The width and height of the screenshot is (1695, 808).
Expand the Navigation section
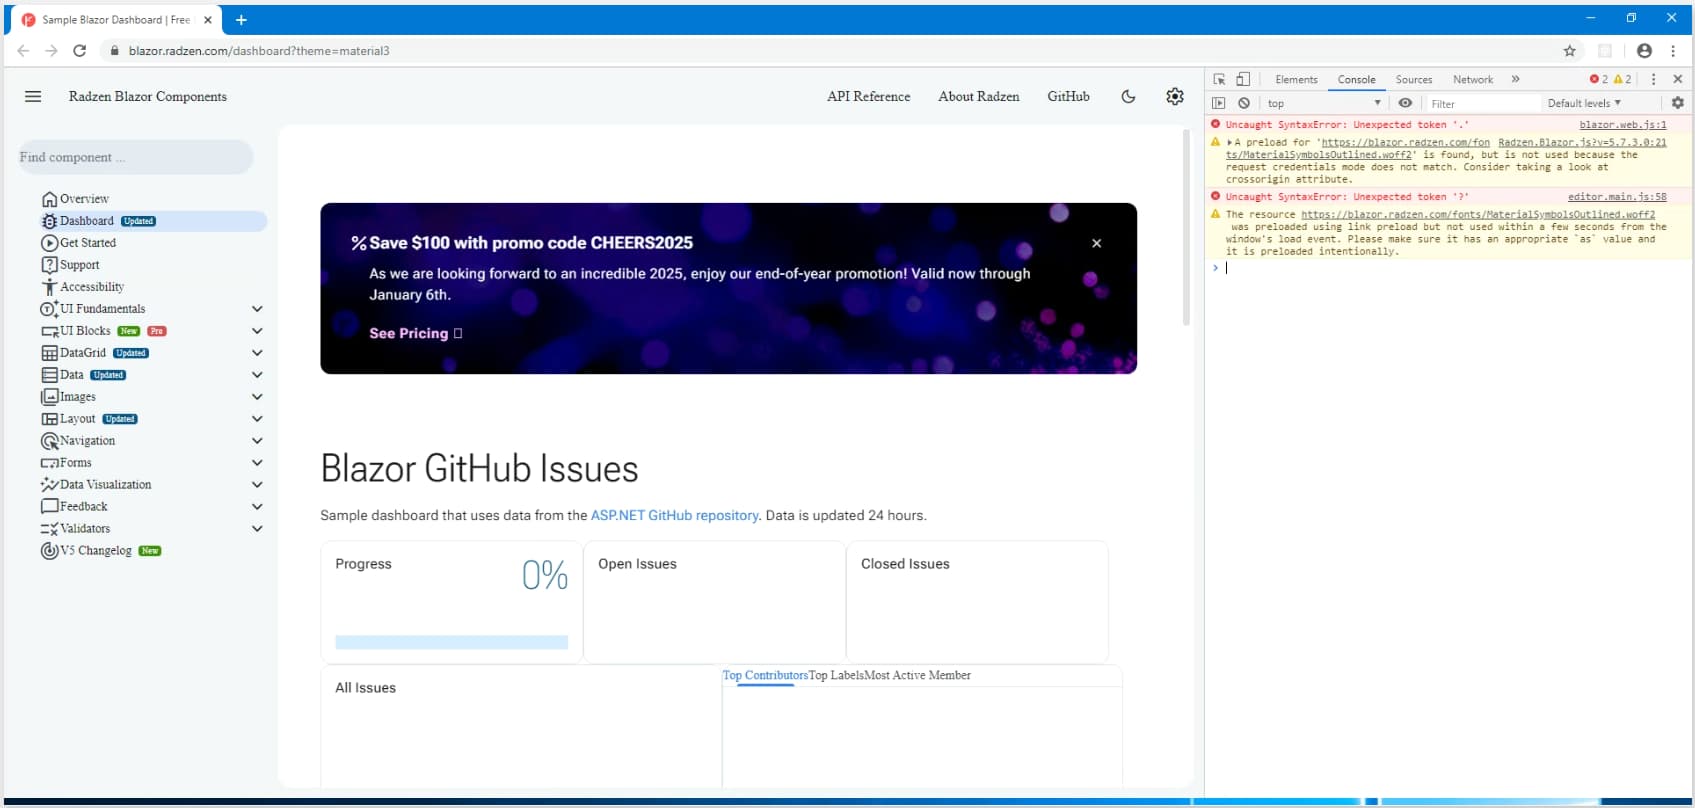(x=257, y=441)
